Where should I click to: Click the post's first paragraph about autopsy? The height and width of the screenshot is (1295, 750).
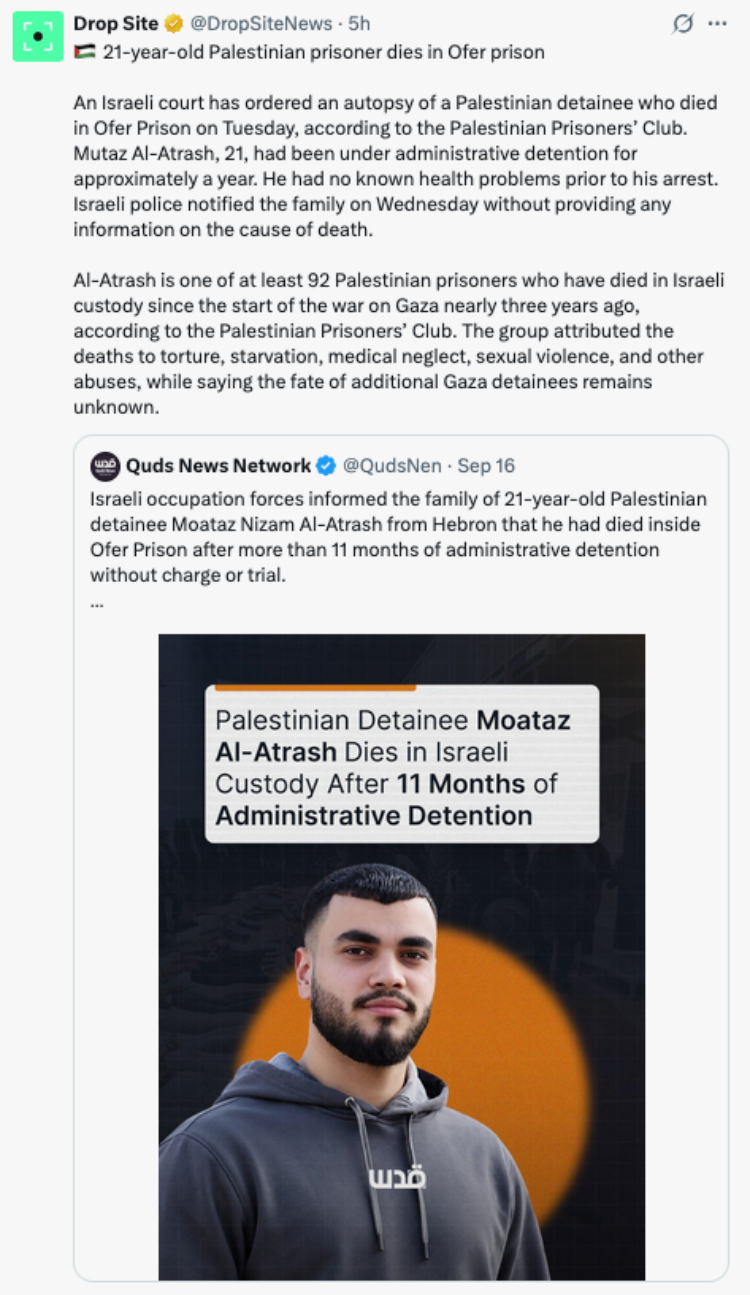tap(395, 166)
